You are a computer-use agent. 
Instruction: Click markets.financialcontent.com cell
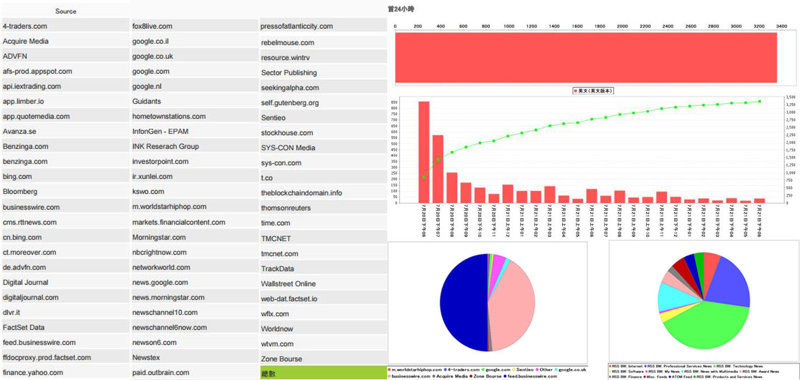tap(195, 222)
